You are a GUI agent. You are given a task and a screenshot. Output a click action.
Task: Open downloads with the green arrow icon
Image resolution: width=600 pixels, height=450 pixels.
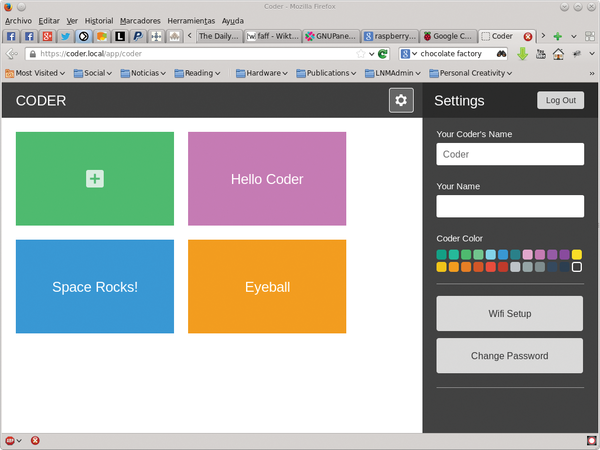[x=521, y=54]
